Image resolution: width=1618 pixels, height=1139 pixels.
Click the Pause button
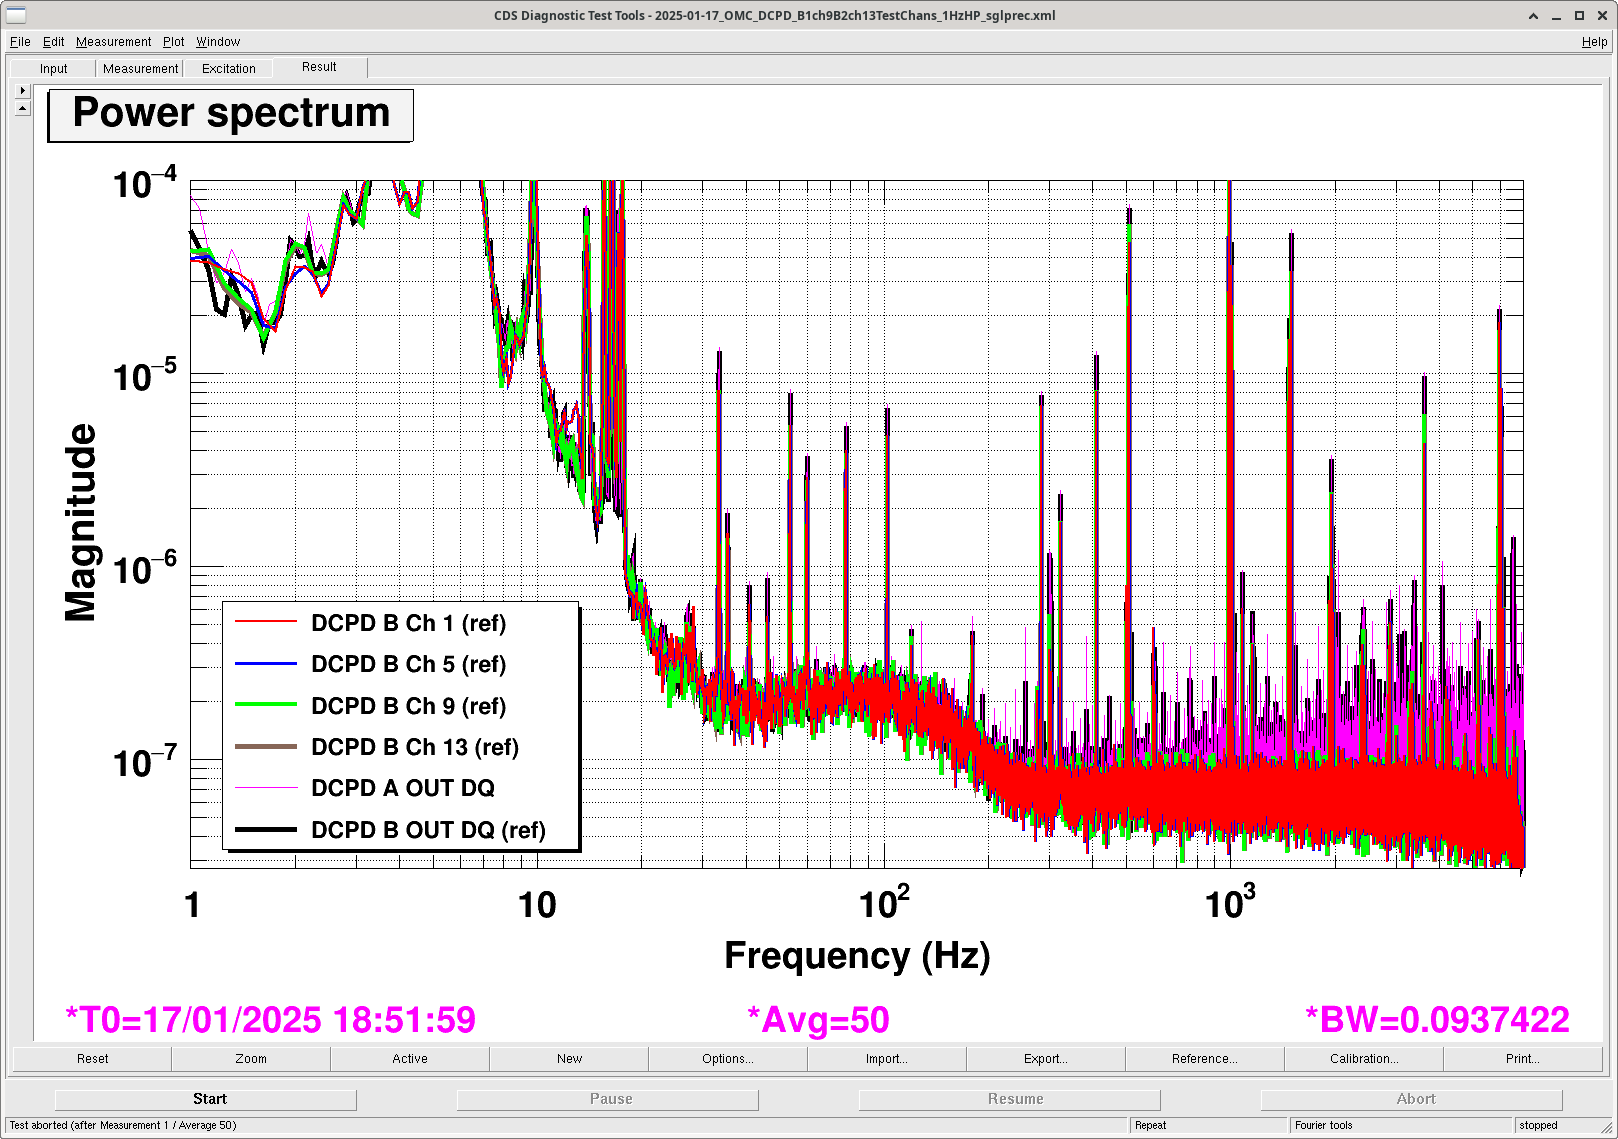pos(608,1099)
